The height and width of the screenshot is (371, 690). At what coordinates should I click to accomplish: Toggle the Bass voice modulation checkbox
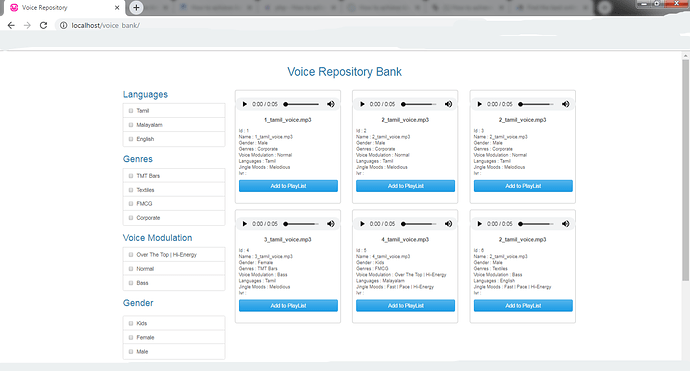click(131, 283)
